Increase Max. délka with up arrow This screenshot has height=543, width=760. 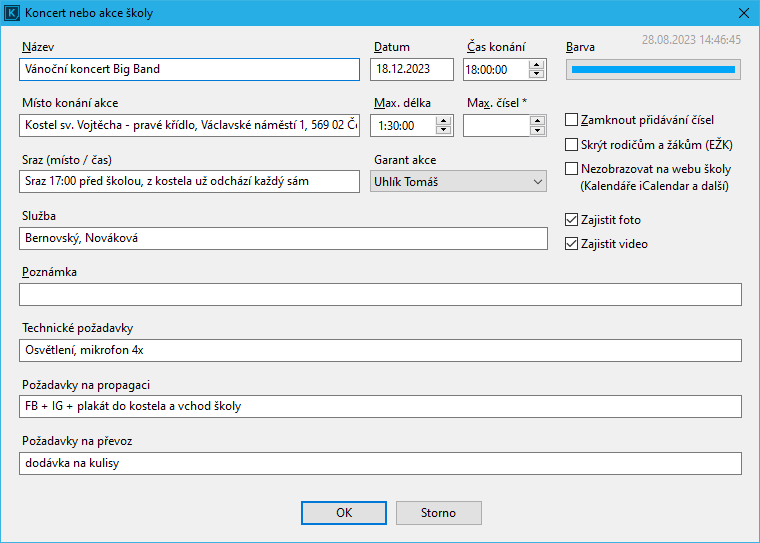(444, 121)
